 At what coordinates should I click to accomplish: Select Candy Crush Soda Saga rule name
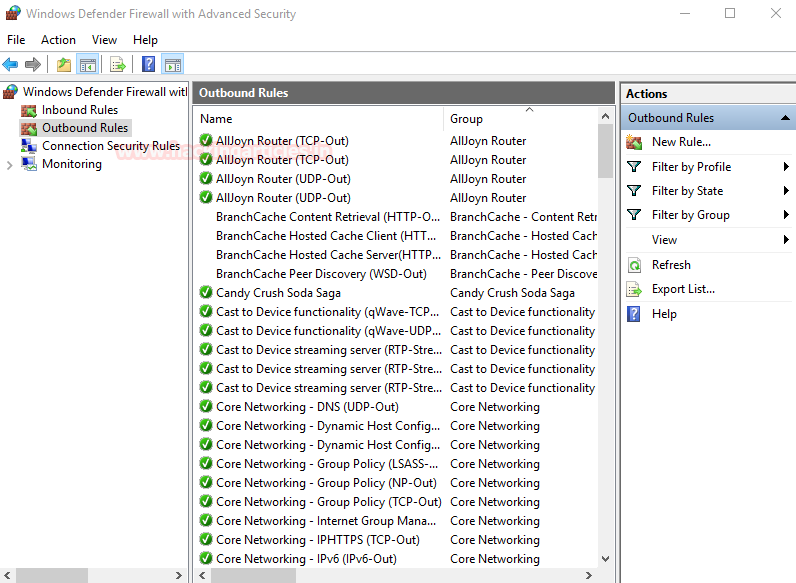click(278, 293)
